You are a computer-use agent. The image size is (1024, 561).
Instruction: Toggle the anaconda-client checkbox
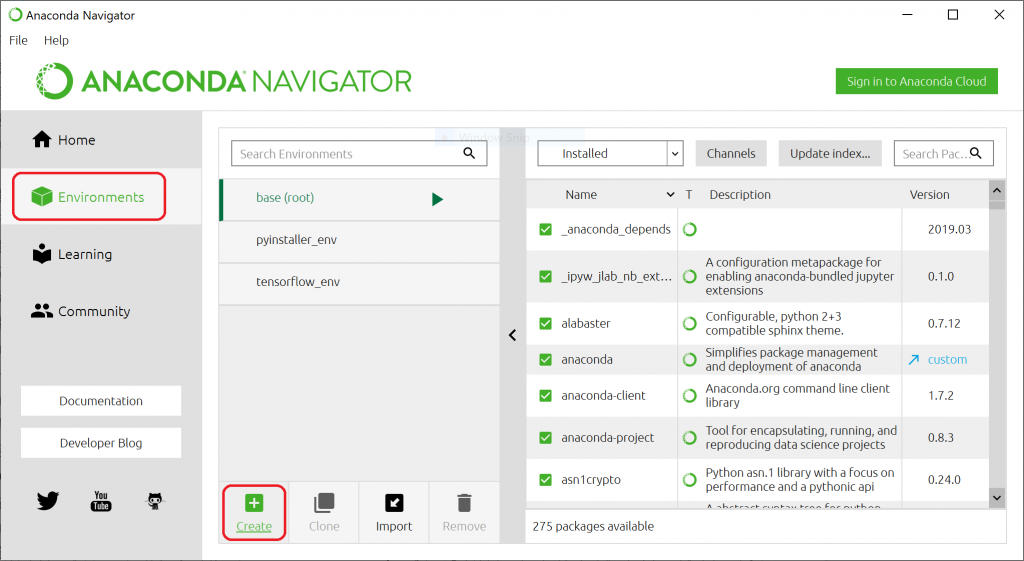point(545,395)
